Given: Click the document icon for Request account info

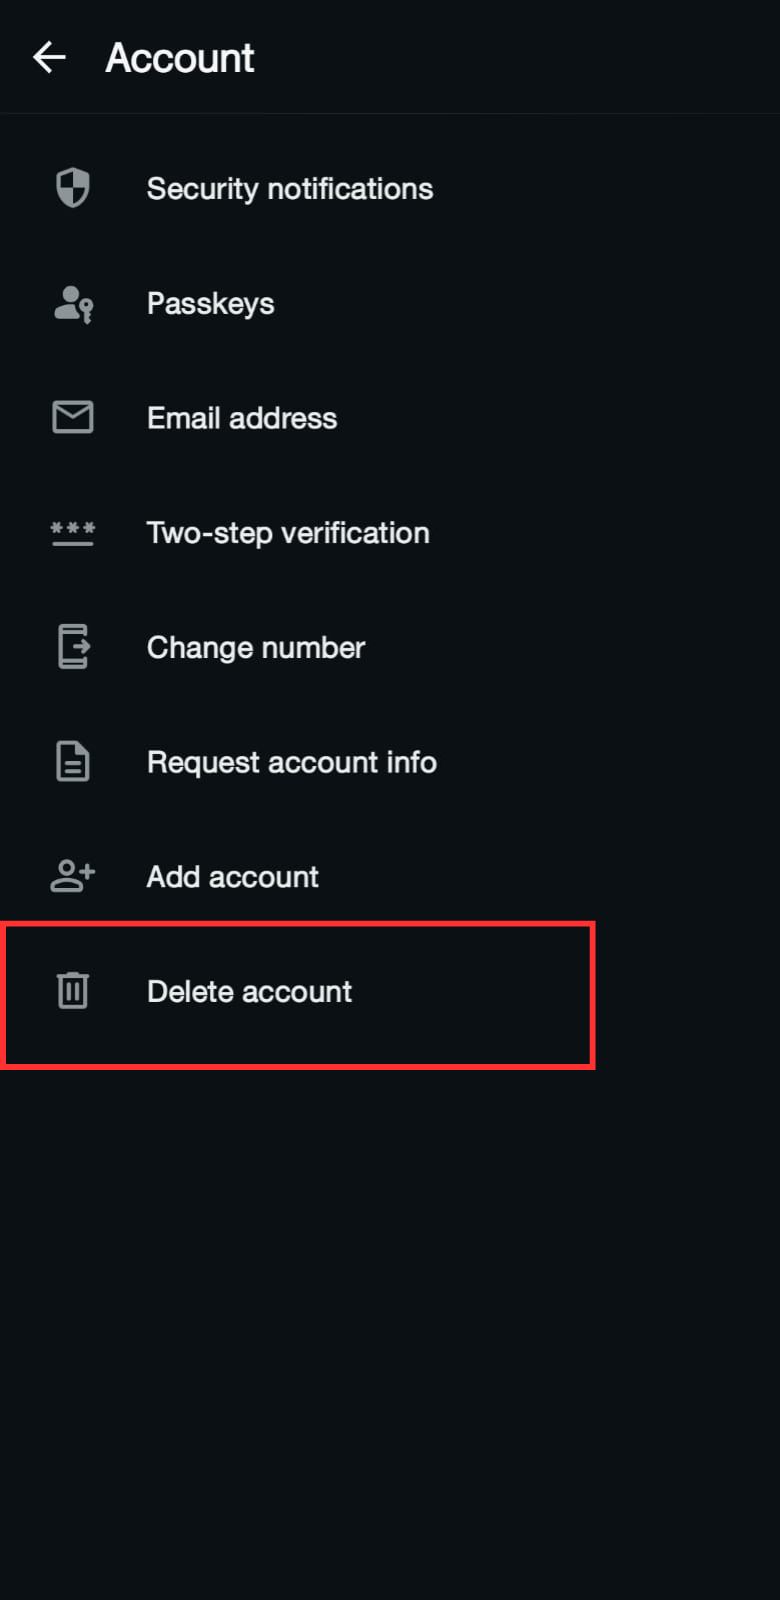Looking at the screenshot, I should tap(72, 762).
